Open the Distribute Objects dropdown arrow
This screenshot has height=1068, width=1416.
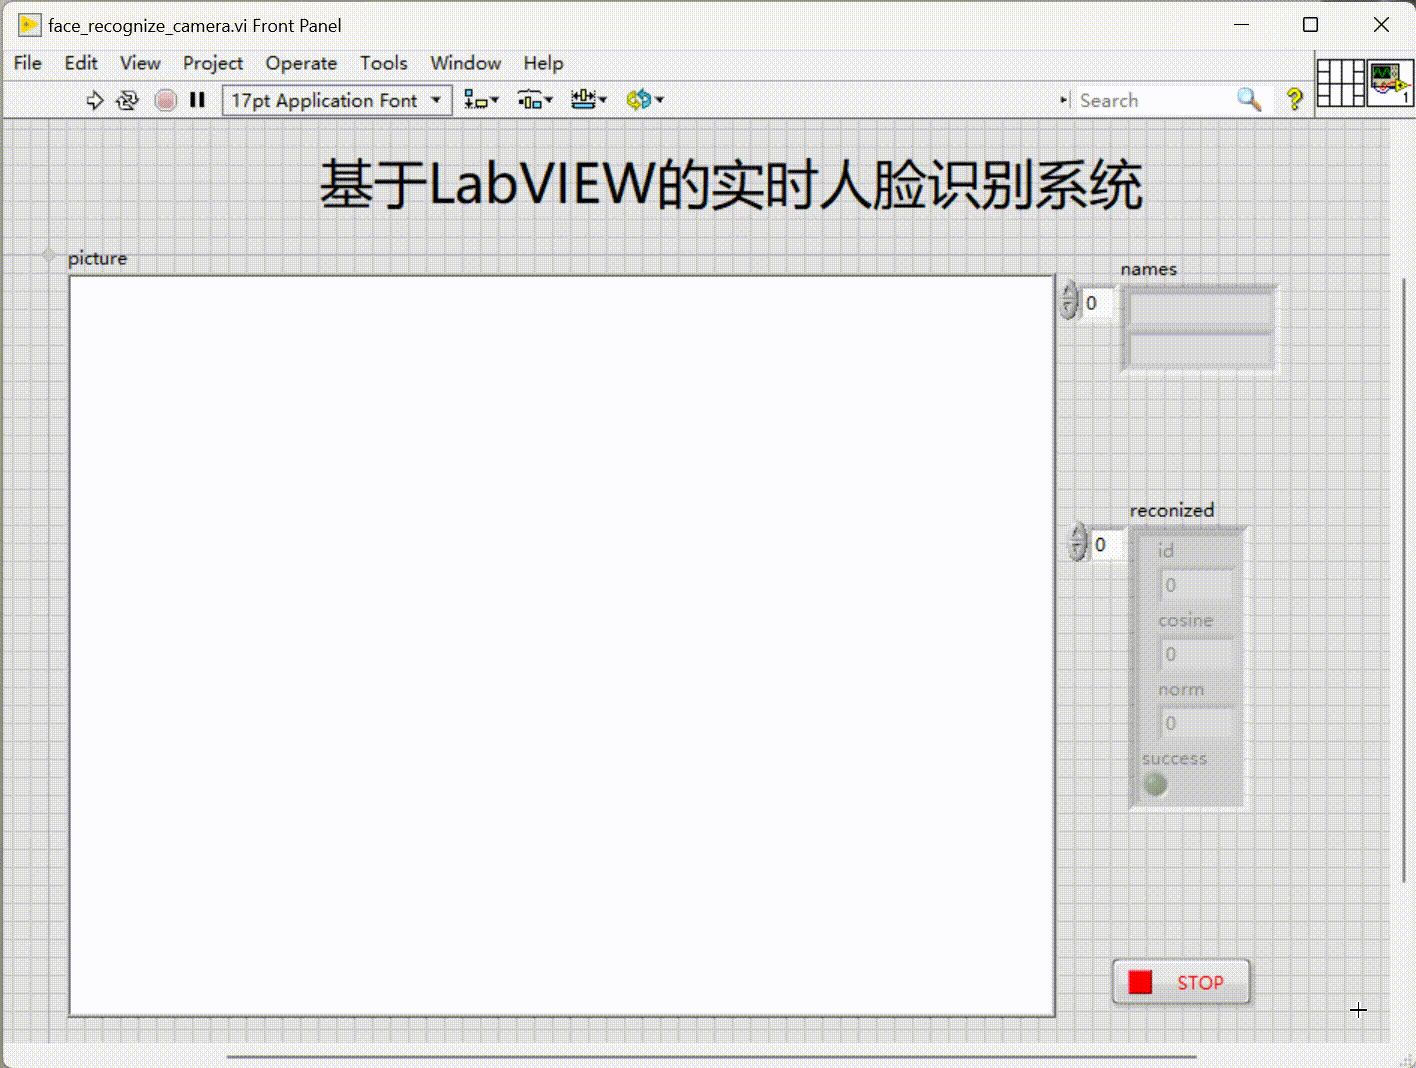547,100
